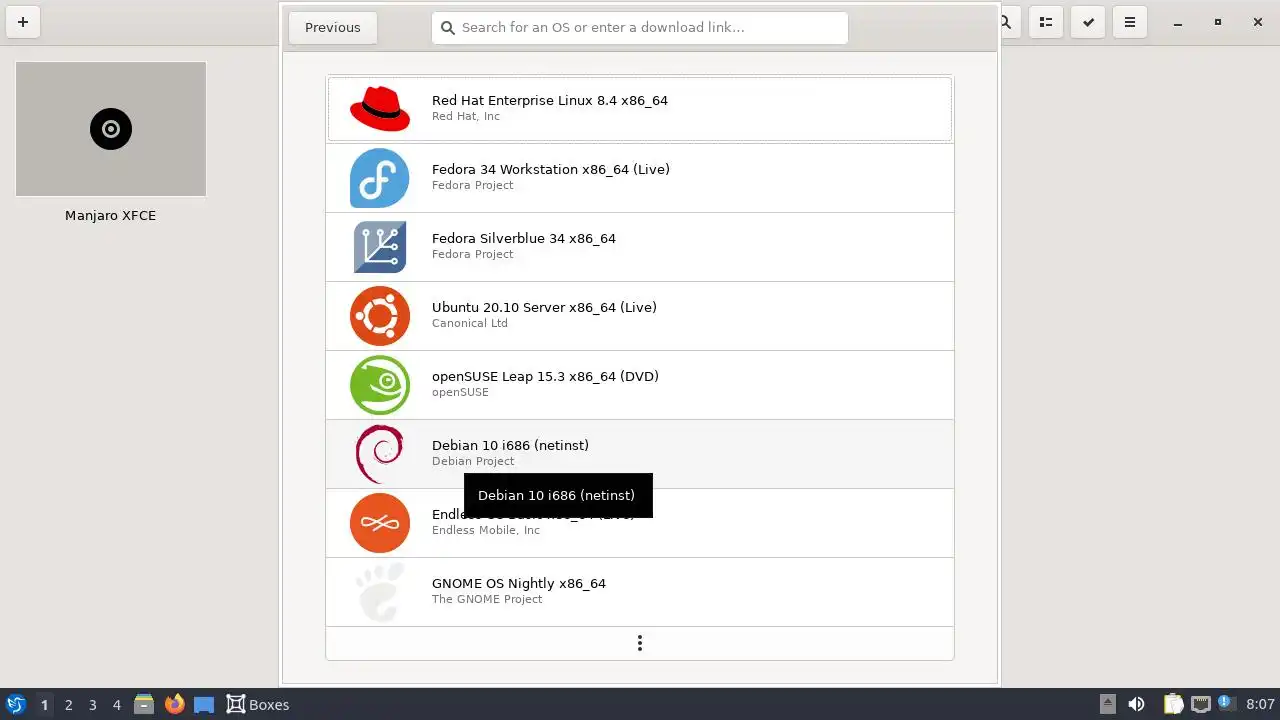Click the Fedora Silverblue logo icon

380,247
